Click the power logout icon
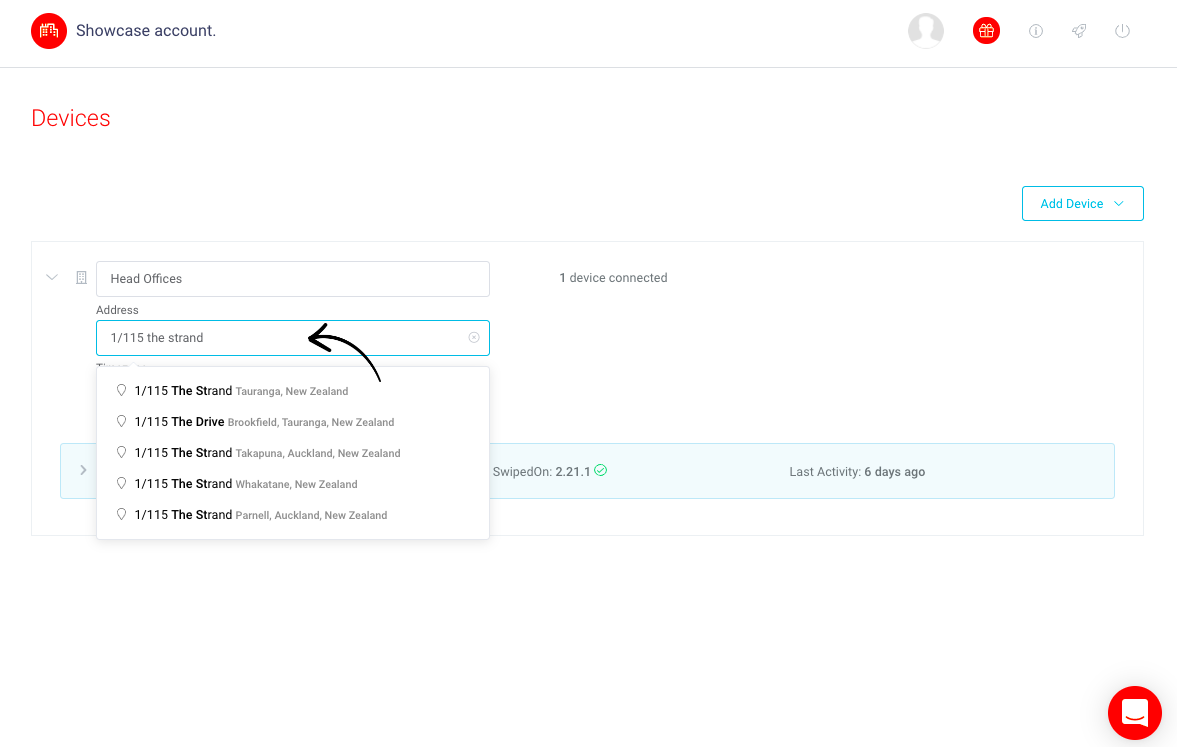1177x747 pixels. click(1122, 31)
